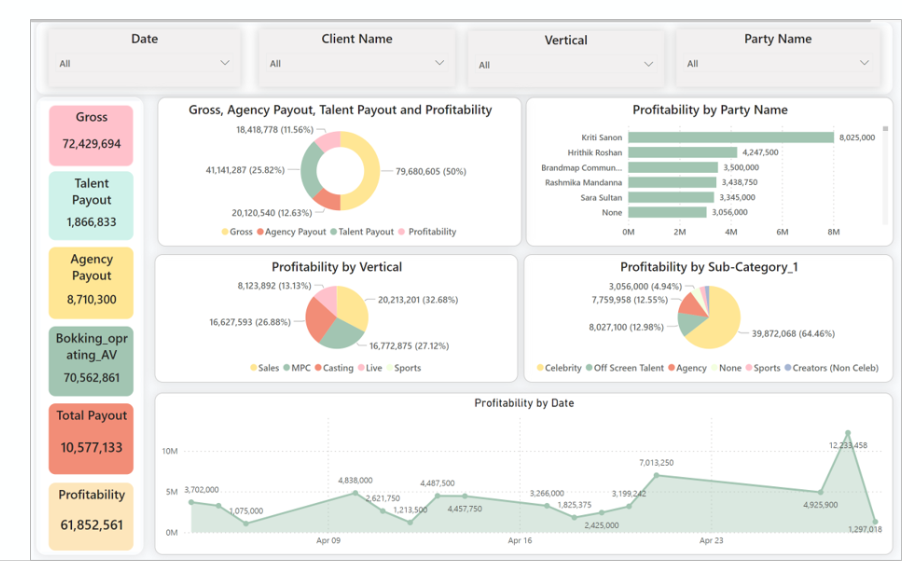This screenshot has width=902, height=561.
Task: Click the 12,233,458 peak data point
Action: [x=848, y=433]
